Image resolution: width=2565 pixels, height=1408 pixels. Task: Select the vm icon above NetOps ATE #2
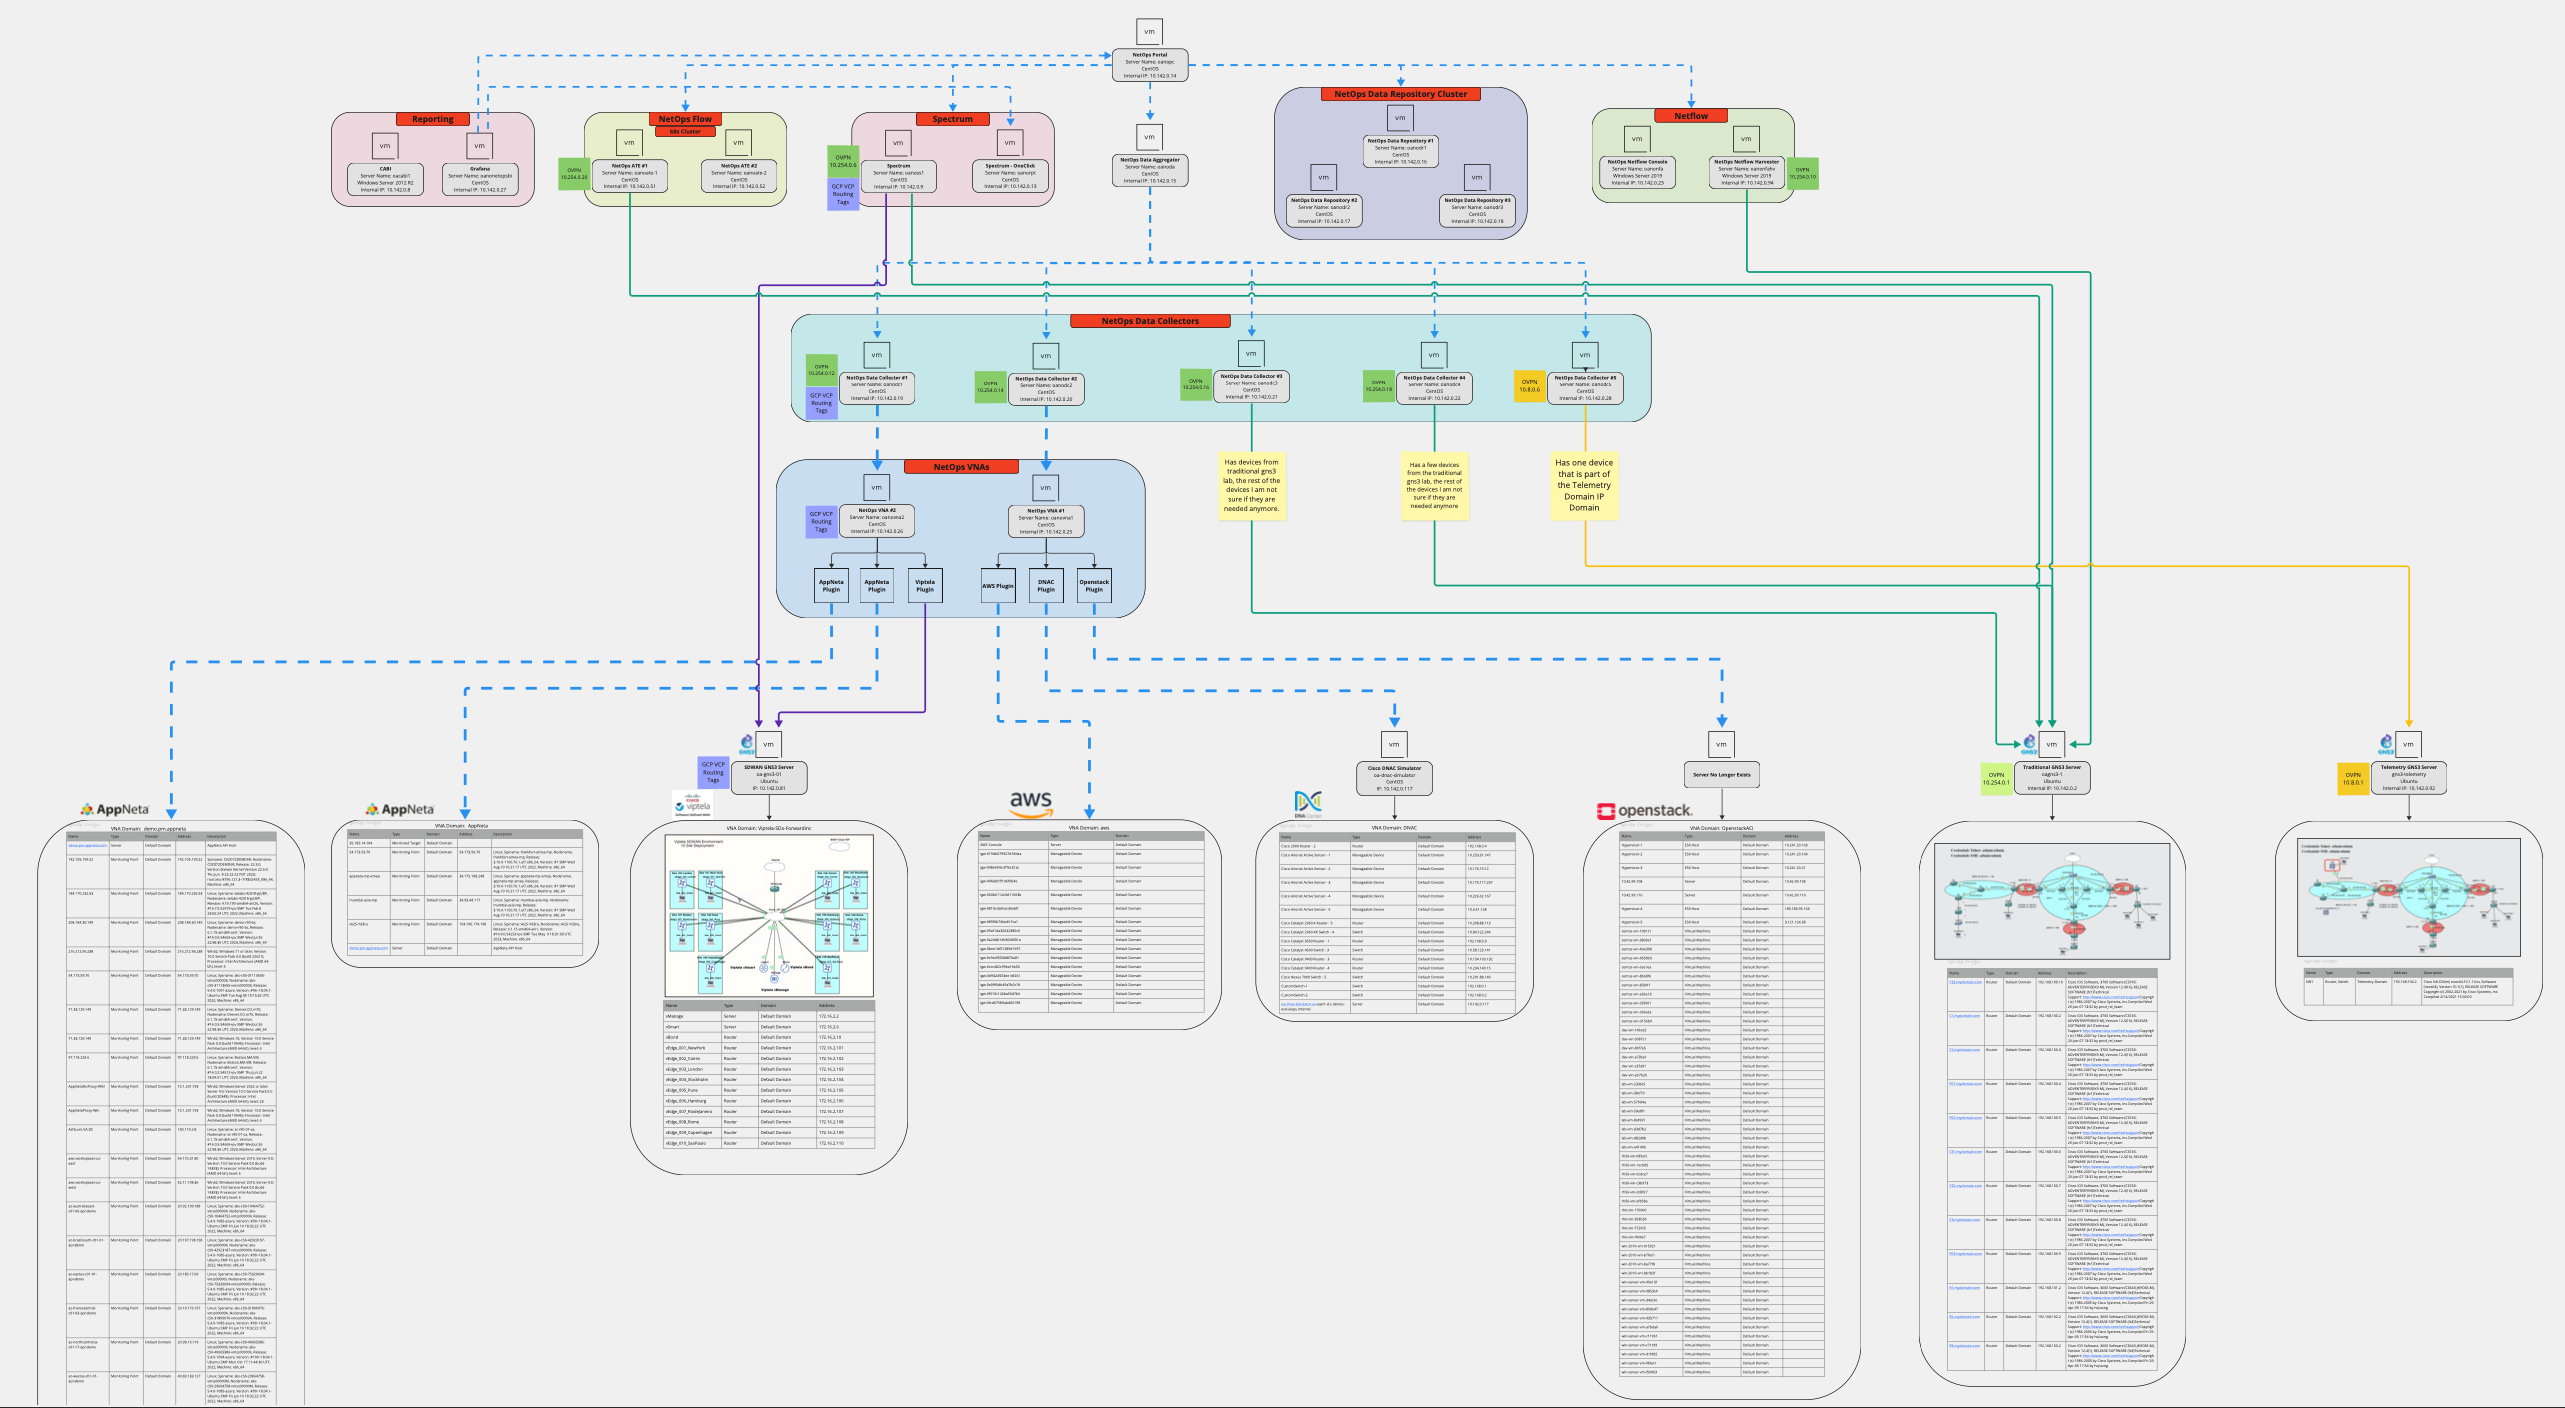pos(738,143)
